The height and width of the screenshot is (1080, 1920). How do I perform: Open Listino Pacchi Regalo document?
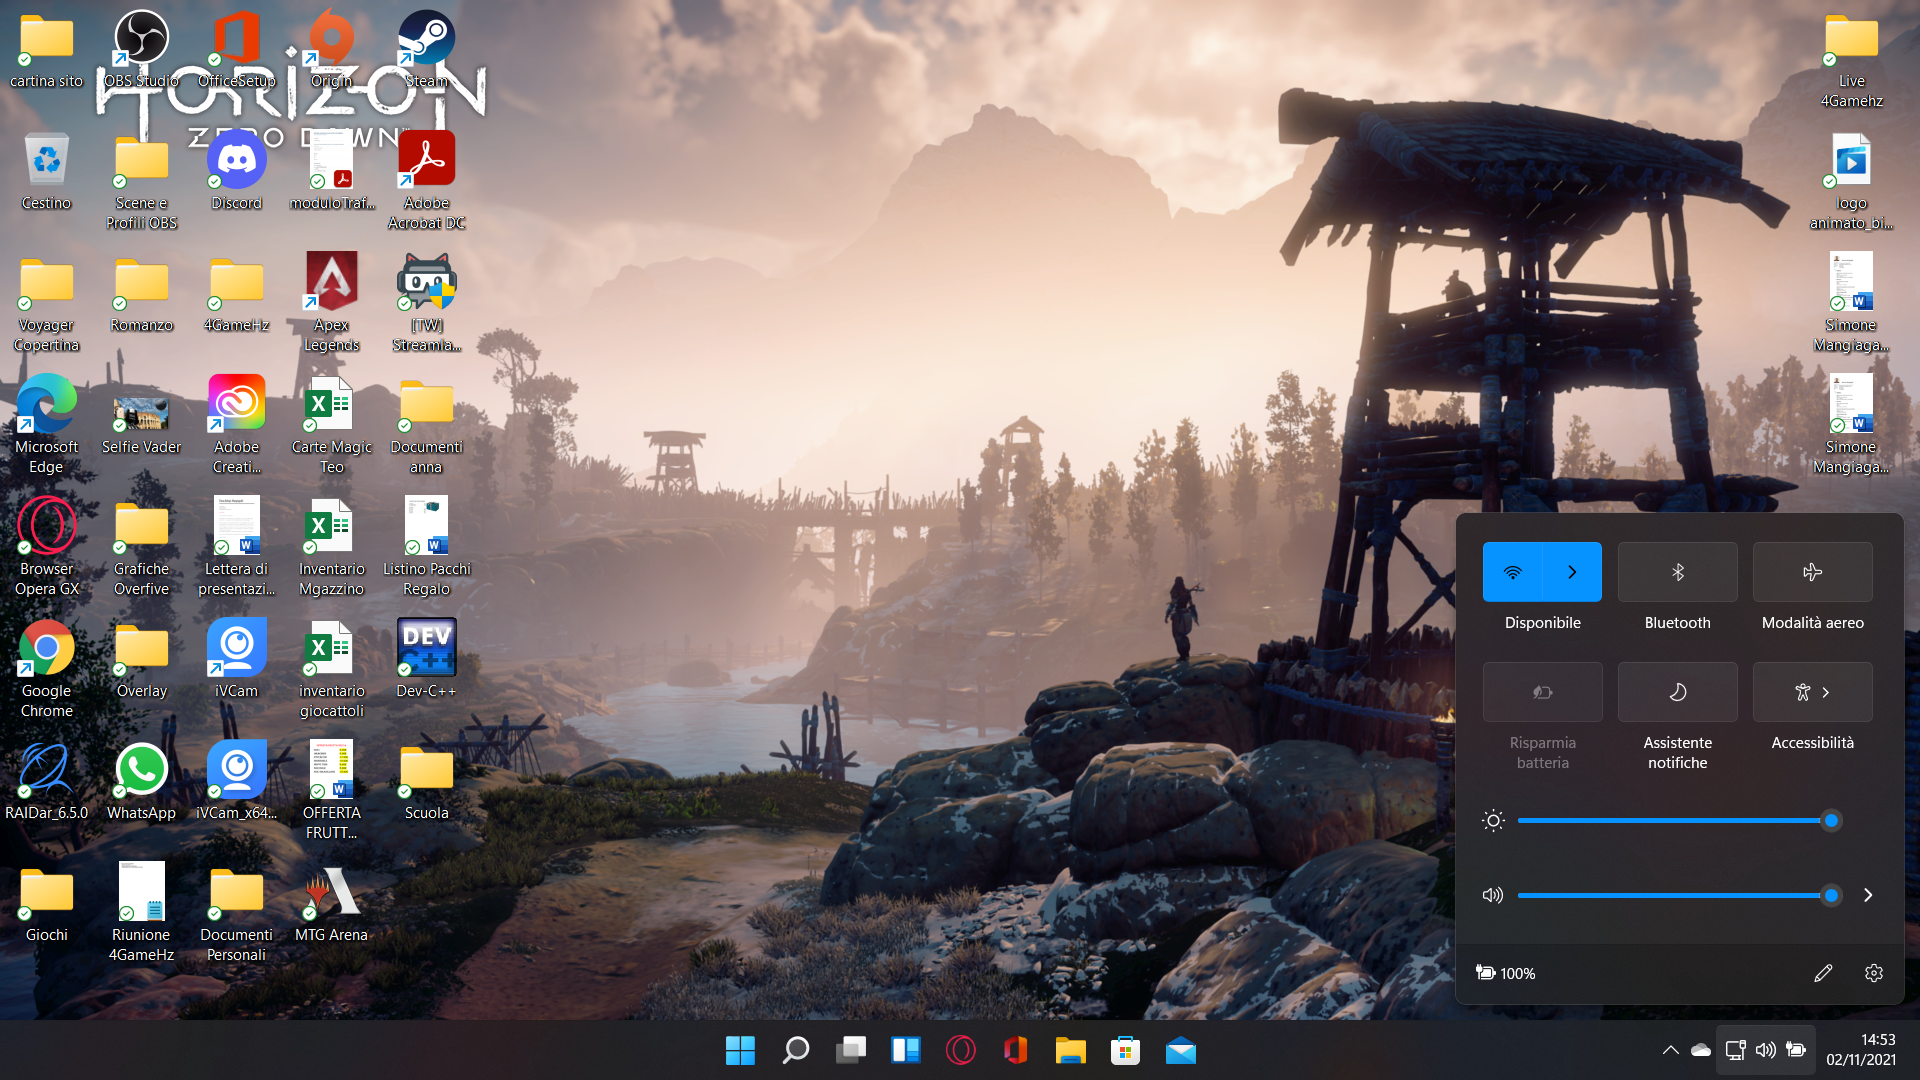tap(426, 548)
